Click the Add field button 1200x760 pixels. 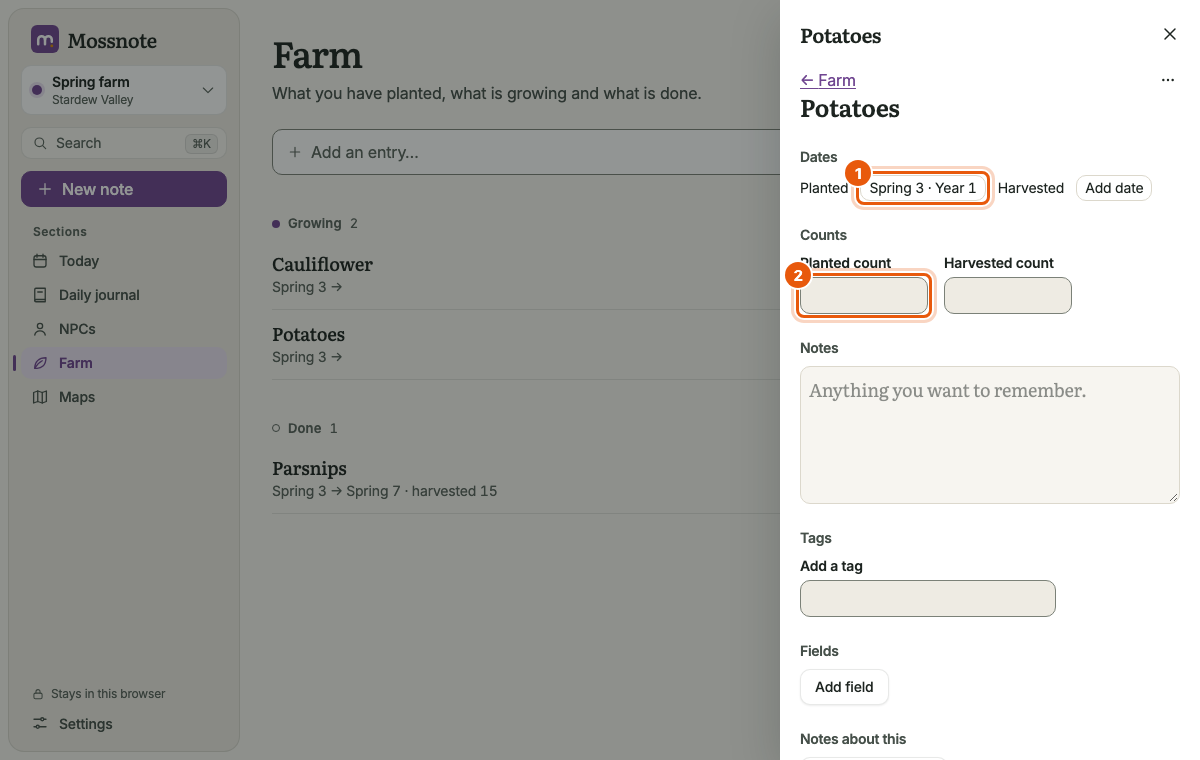pyautogui.click(x=844, y=687)
